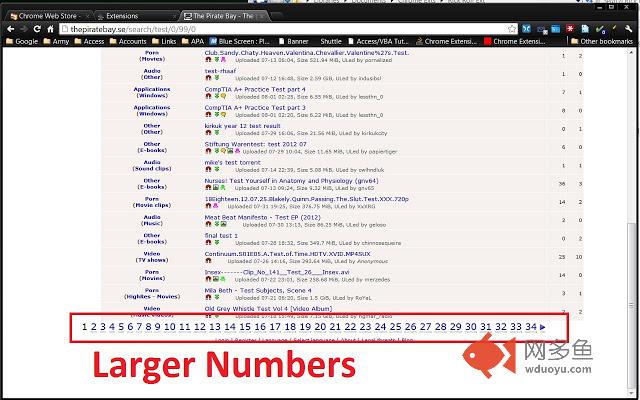
Task: Go to results page 10
Action: click(169, 327)
